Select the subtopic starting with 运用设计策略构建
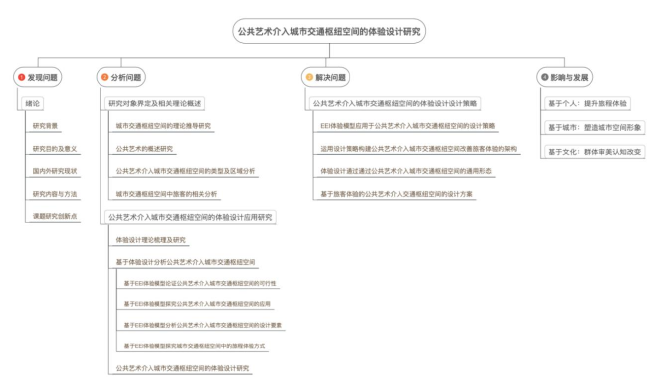The width and height of the screenshot is (656, 384). 418,149
